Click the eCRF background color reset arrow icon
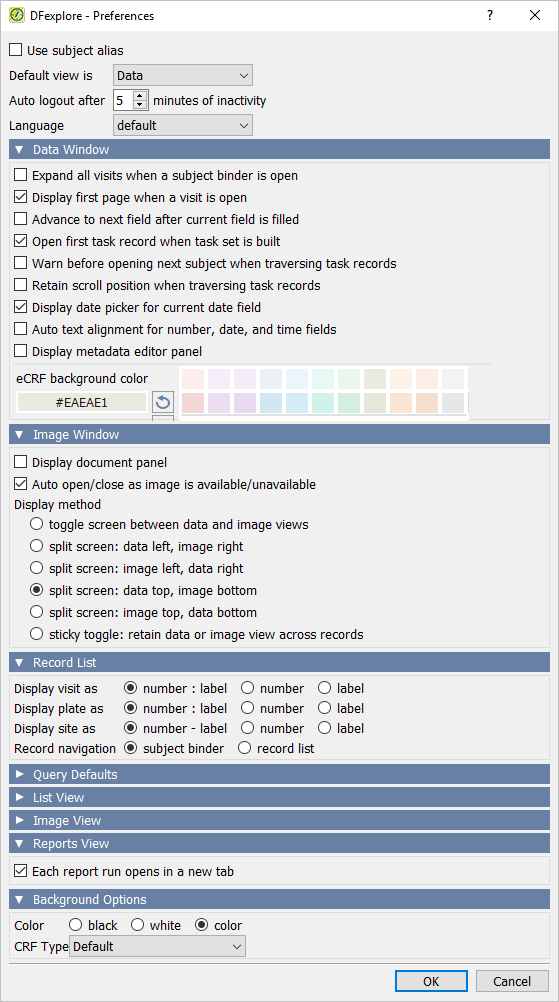This screenshot has height=1002, width=559. coord(164,403)
